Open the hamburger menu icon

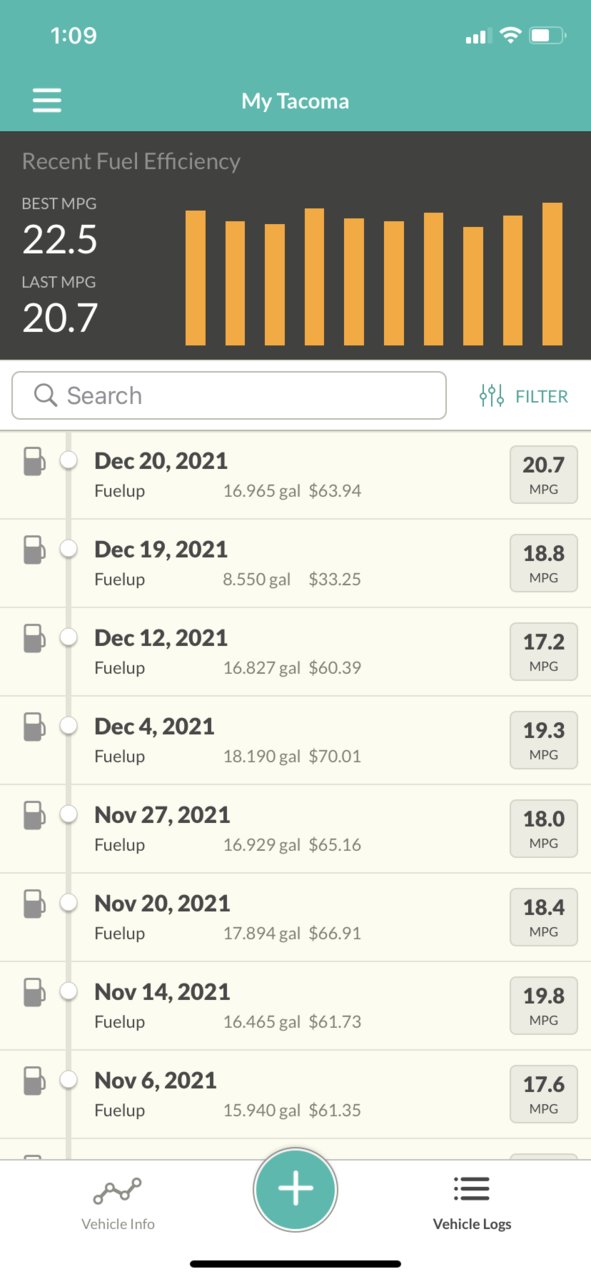pyautogui.click(x=47, y=100)
